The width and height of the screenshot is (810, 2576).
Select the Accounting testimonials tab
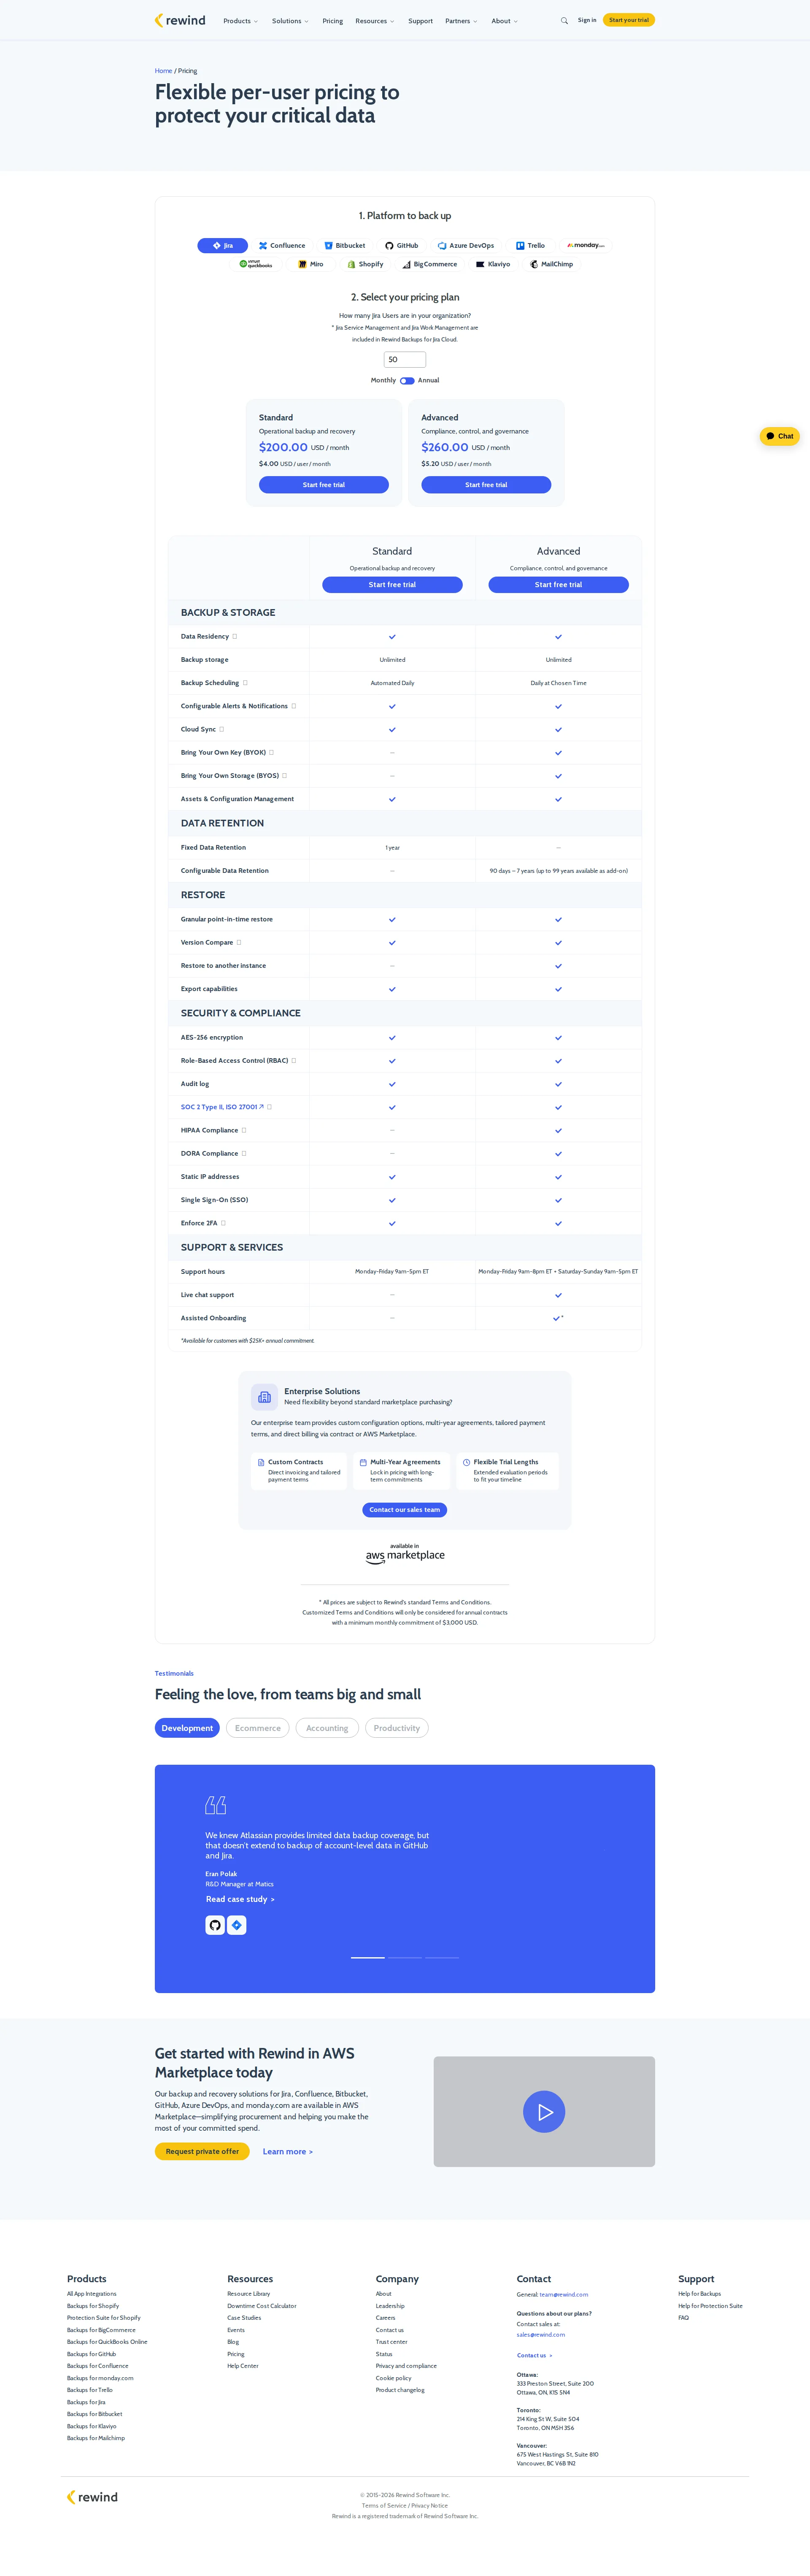327,1727
